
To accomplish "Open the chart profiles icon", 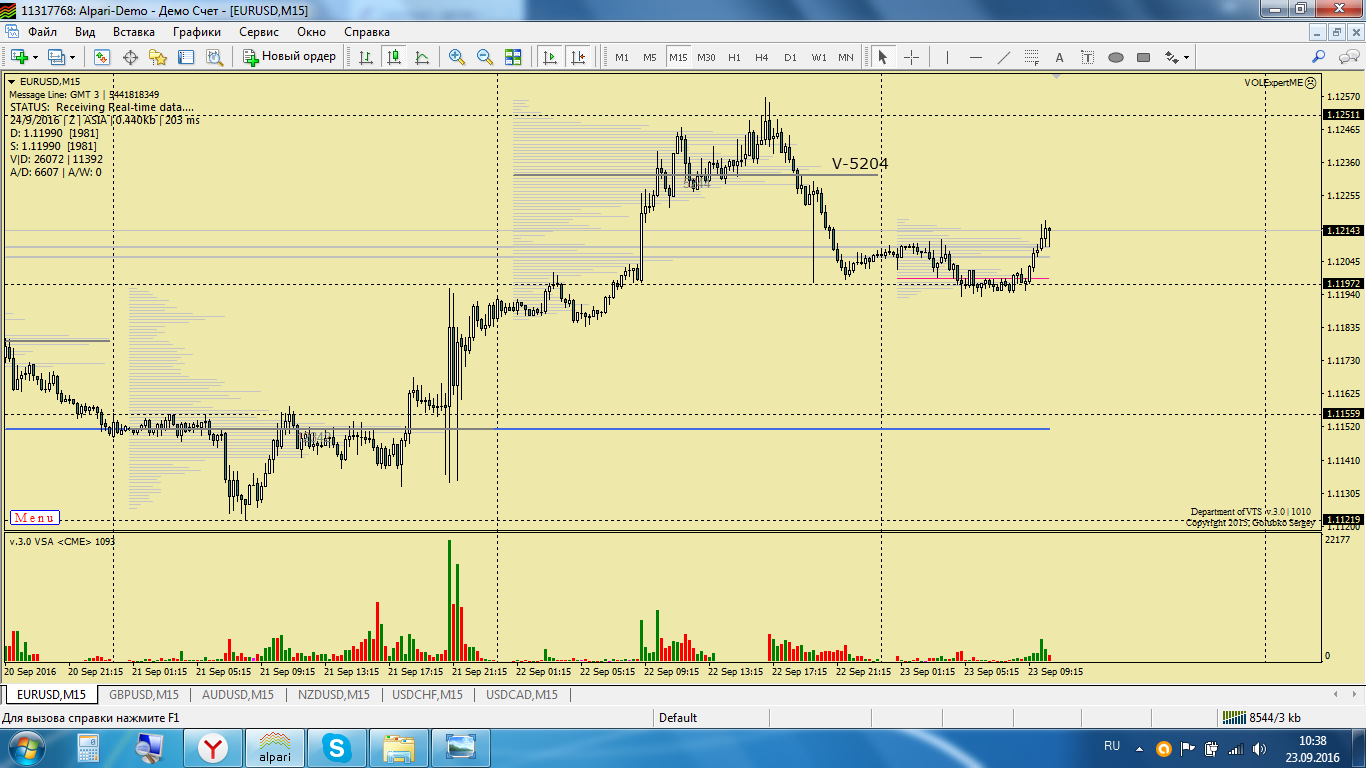I will (x=56, y=57).
